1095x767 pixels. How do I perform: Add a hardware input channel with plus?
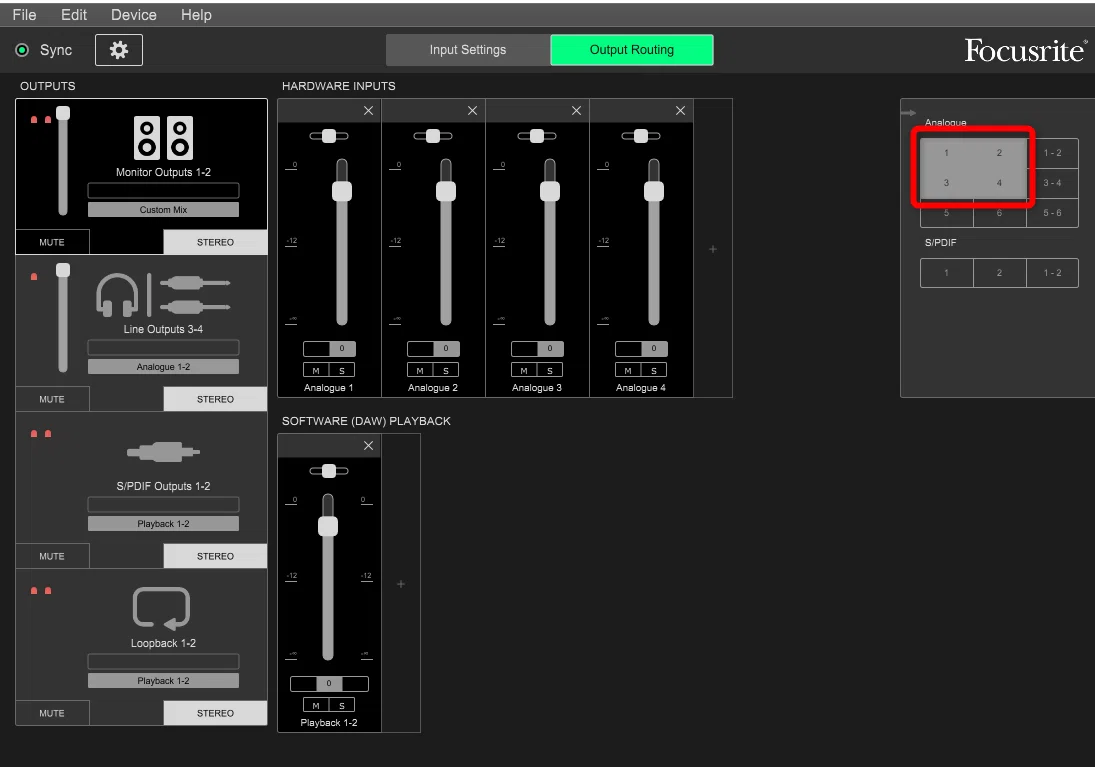pyautogui.click(x=712, y=249)
